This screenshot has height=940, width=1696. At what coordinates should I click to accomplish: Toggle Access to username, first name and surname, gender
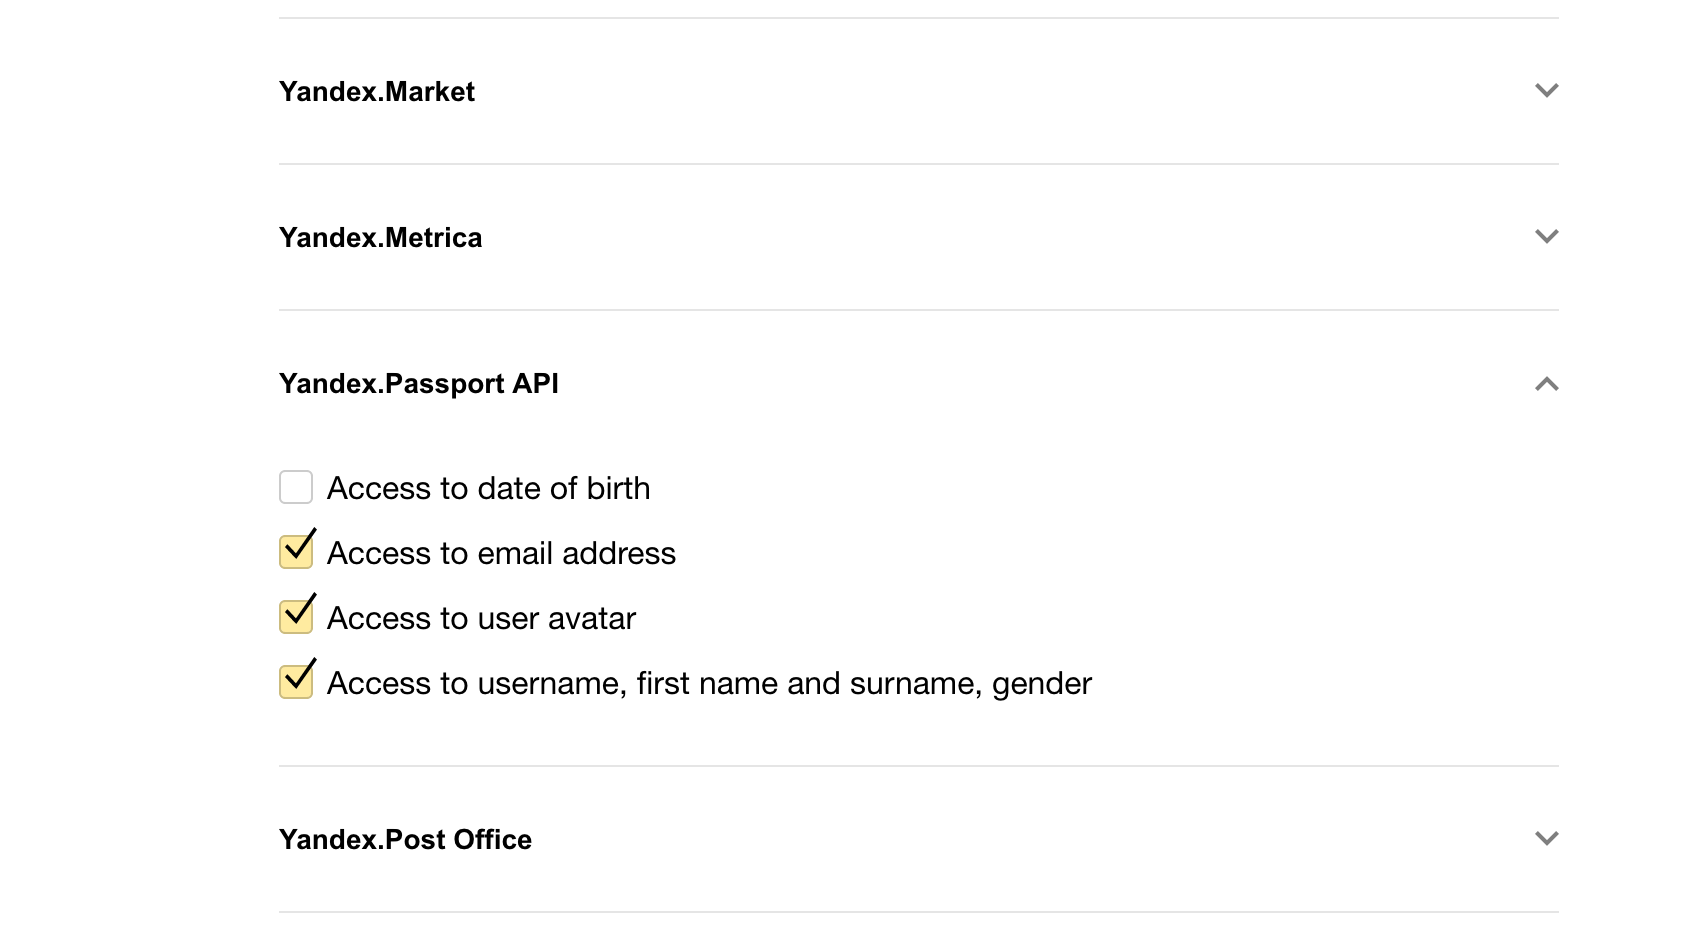pos(296,682)
